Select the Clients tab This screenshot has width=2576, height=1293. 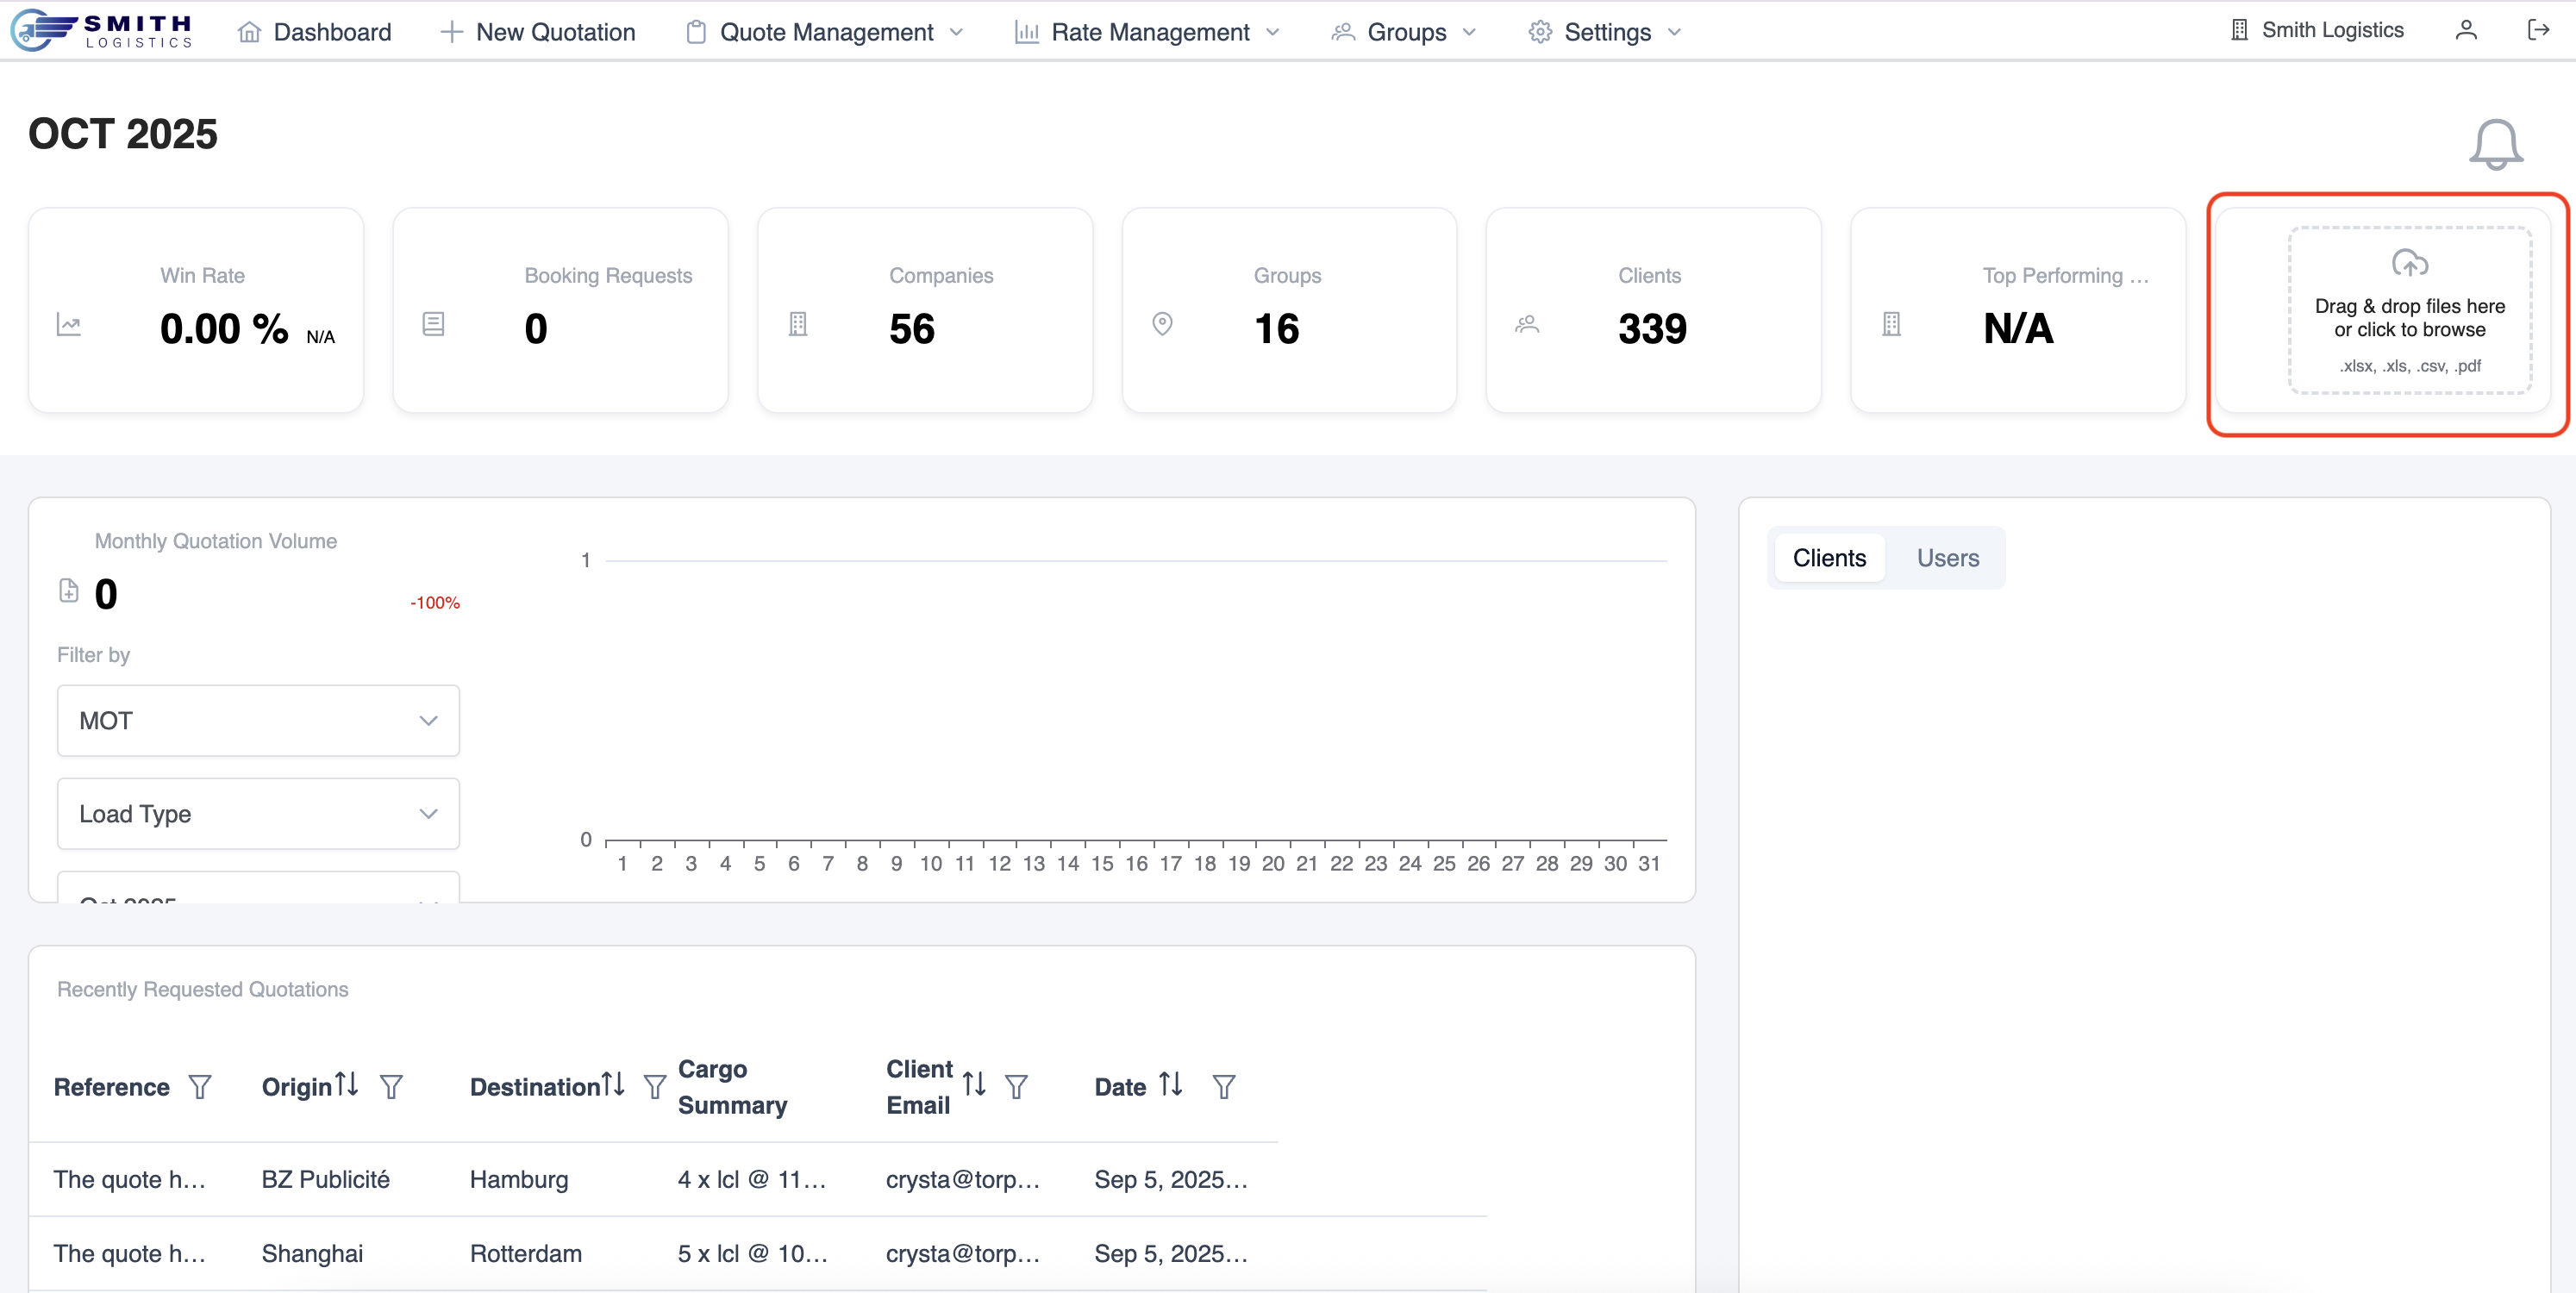1829,558
